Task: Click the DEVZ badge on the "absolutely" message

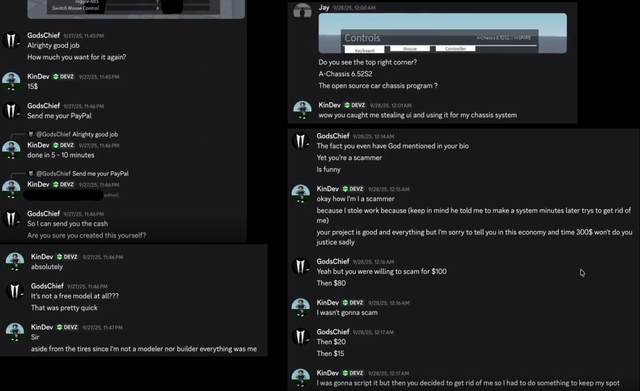Action: point(67,257)
